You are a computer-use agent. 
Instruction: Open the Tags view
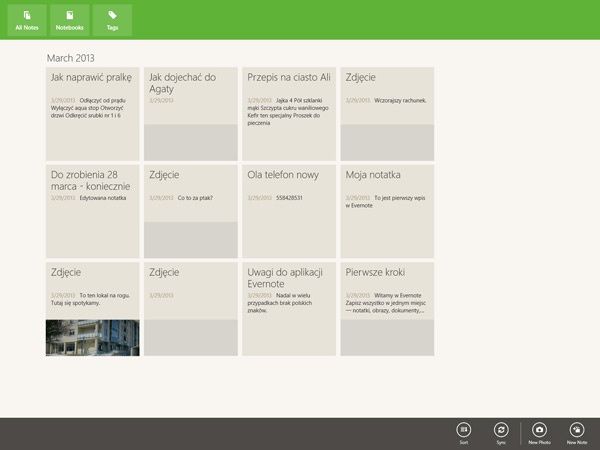(x=112, y=20)
